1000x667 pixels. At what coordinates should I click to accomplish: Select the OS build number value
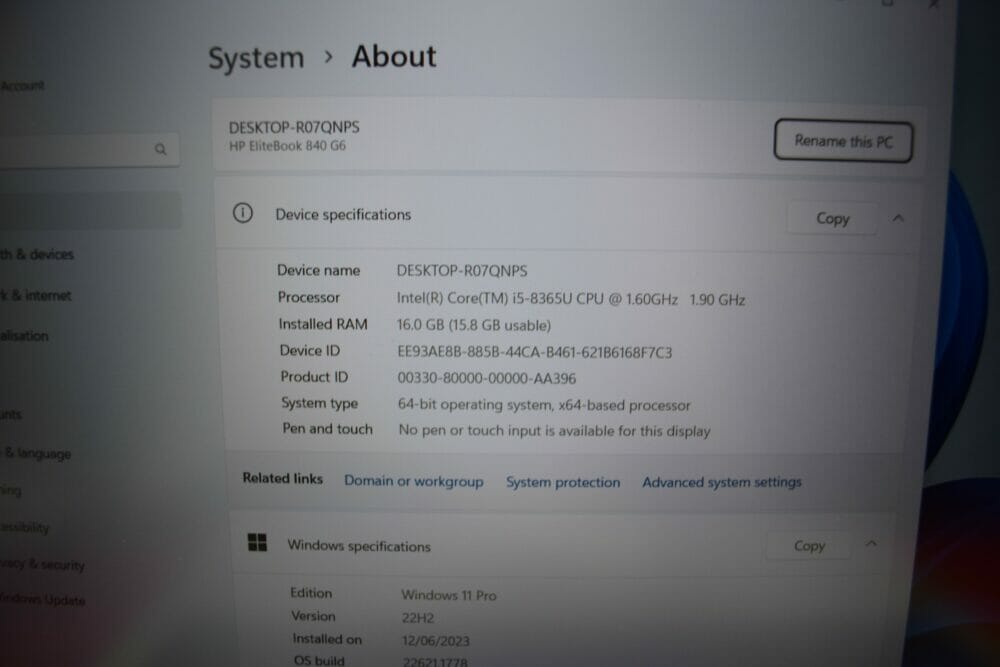click(435, 662)
